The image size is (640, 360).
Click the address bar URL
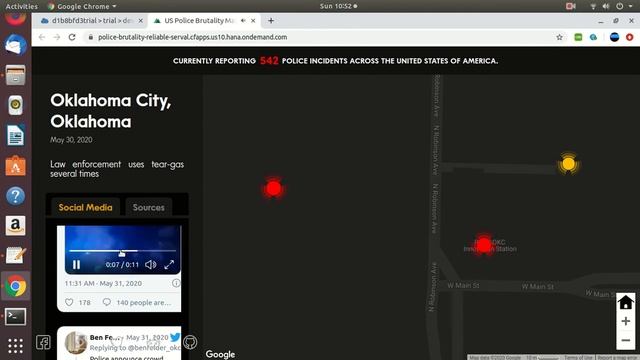pyautogui.click(x=192, y=37)
